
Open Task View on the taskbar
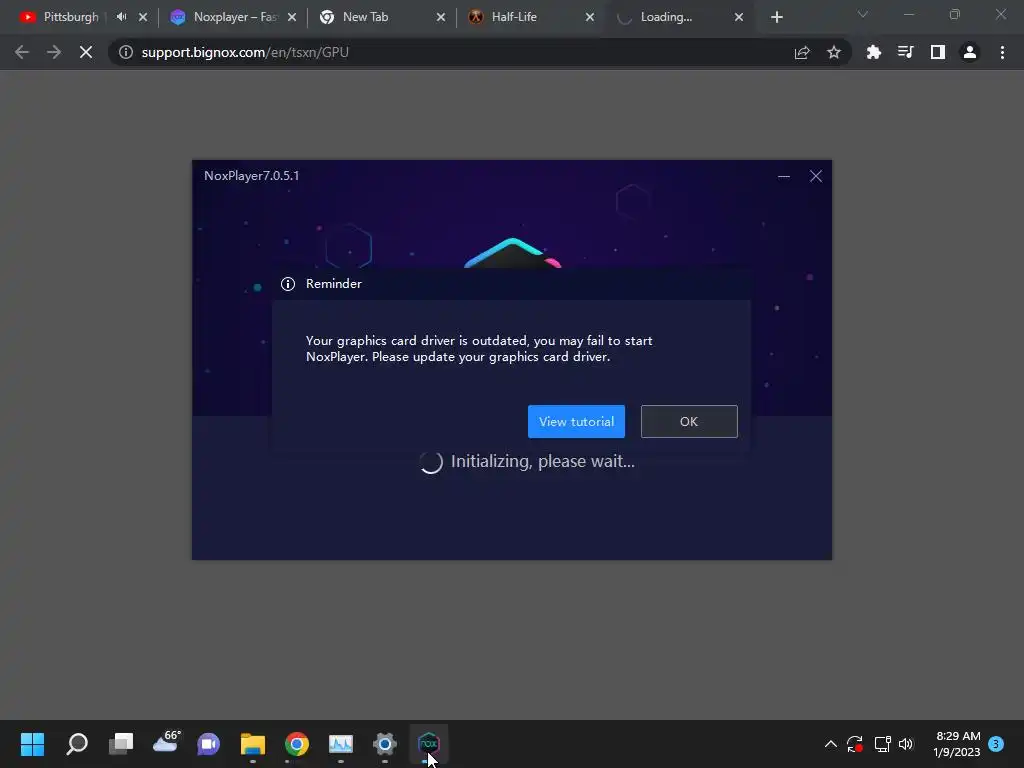[x=121, y=744]
